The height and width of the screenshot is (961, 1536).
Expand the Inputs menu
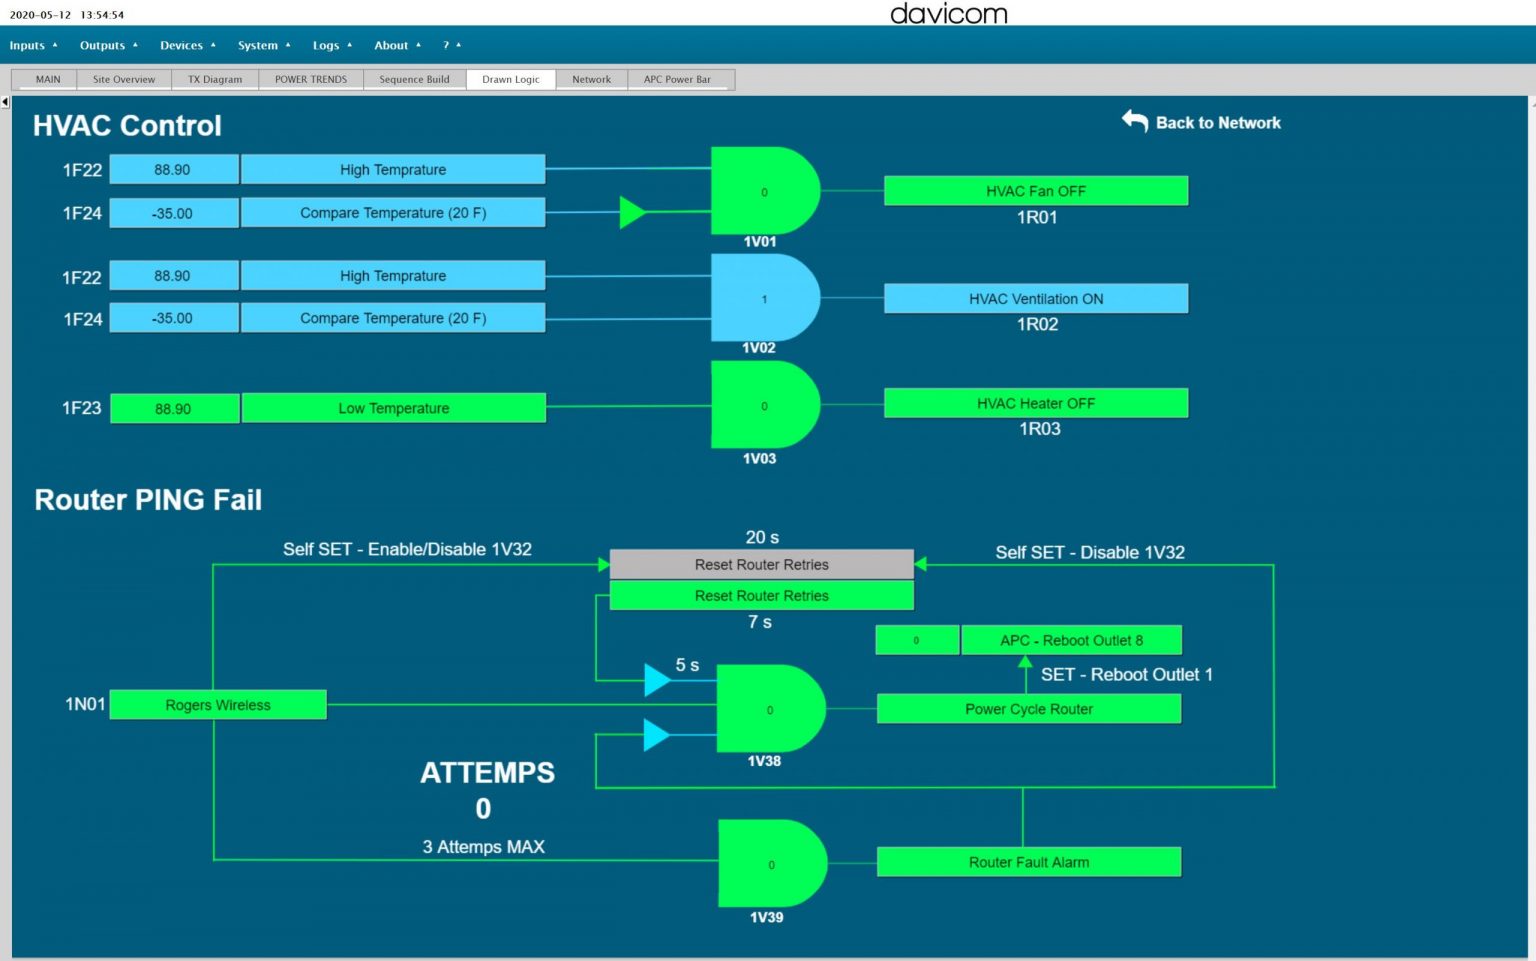(x=33, y=45)
